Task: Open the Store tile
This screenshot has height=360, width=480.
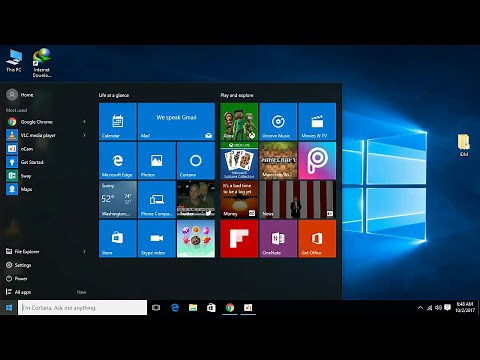Action: [118, 238]
